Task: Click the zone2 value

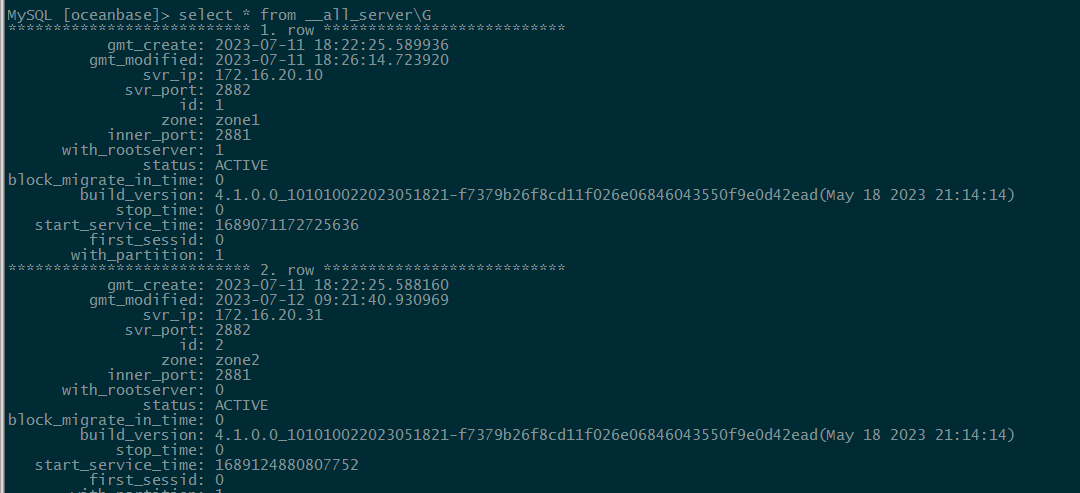Action: click(x=238, y=359)
